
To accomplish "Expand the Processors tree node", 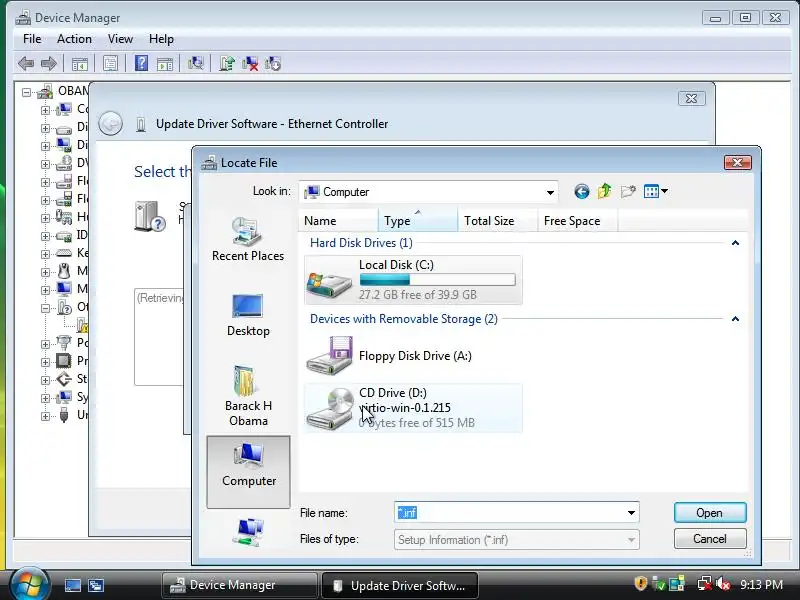I will (x=45, y=362).
